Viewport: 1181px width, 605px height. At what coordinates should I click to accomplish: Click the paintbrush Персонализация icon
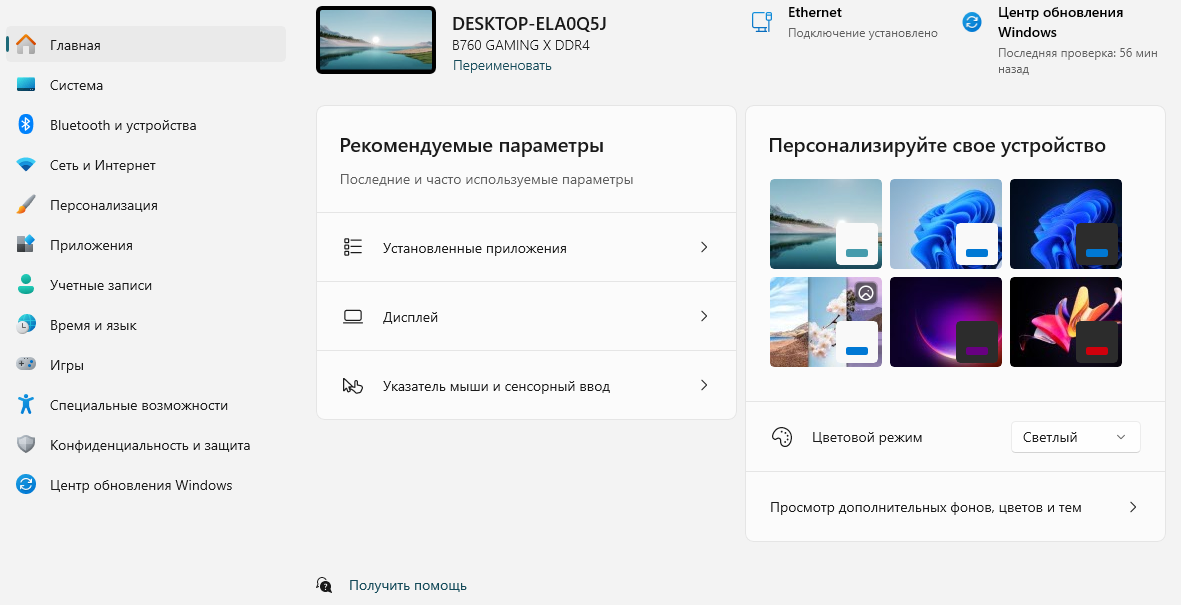click(x=26, y=205)
